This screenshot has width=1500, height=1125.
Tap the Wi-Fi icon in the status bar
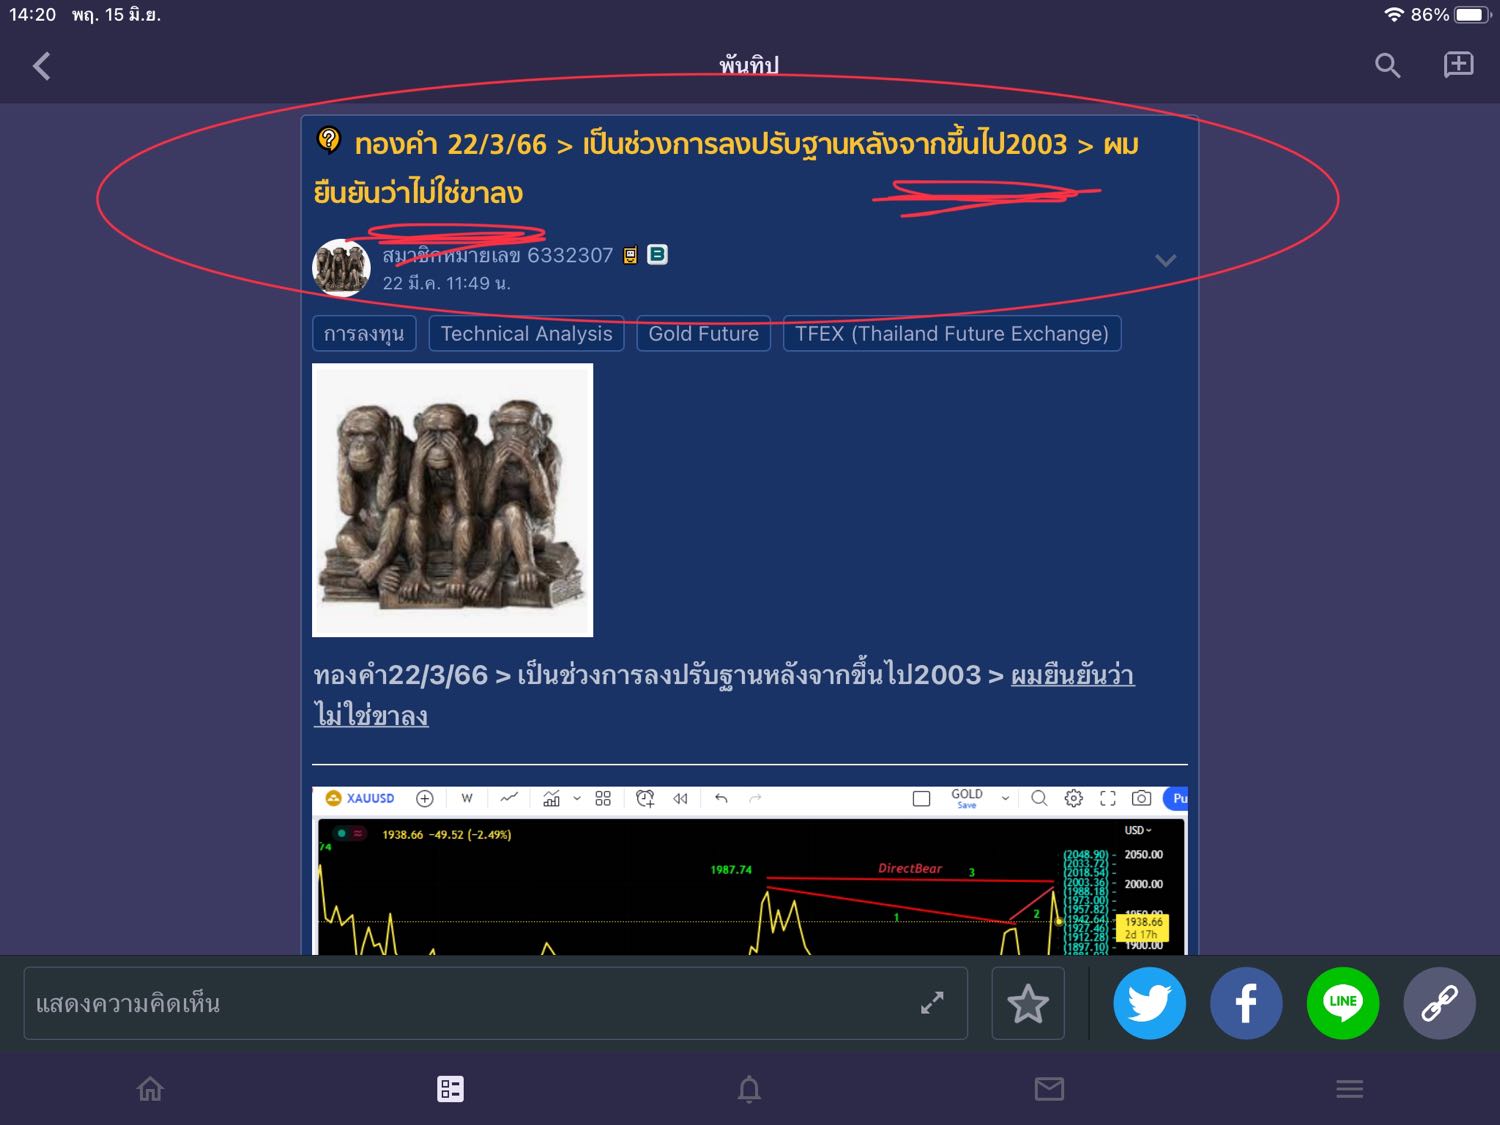(1394, 15)
